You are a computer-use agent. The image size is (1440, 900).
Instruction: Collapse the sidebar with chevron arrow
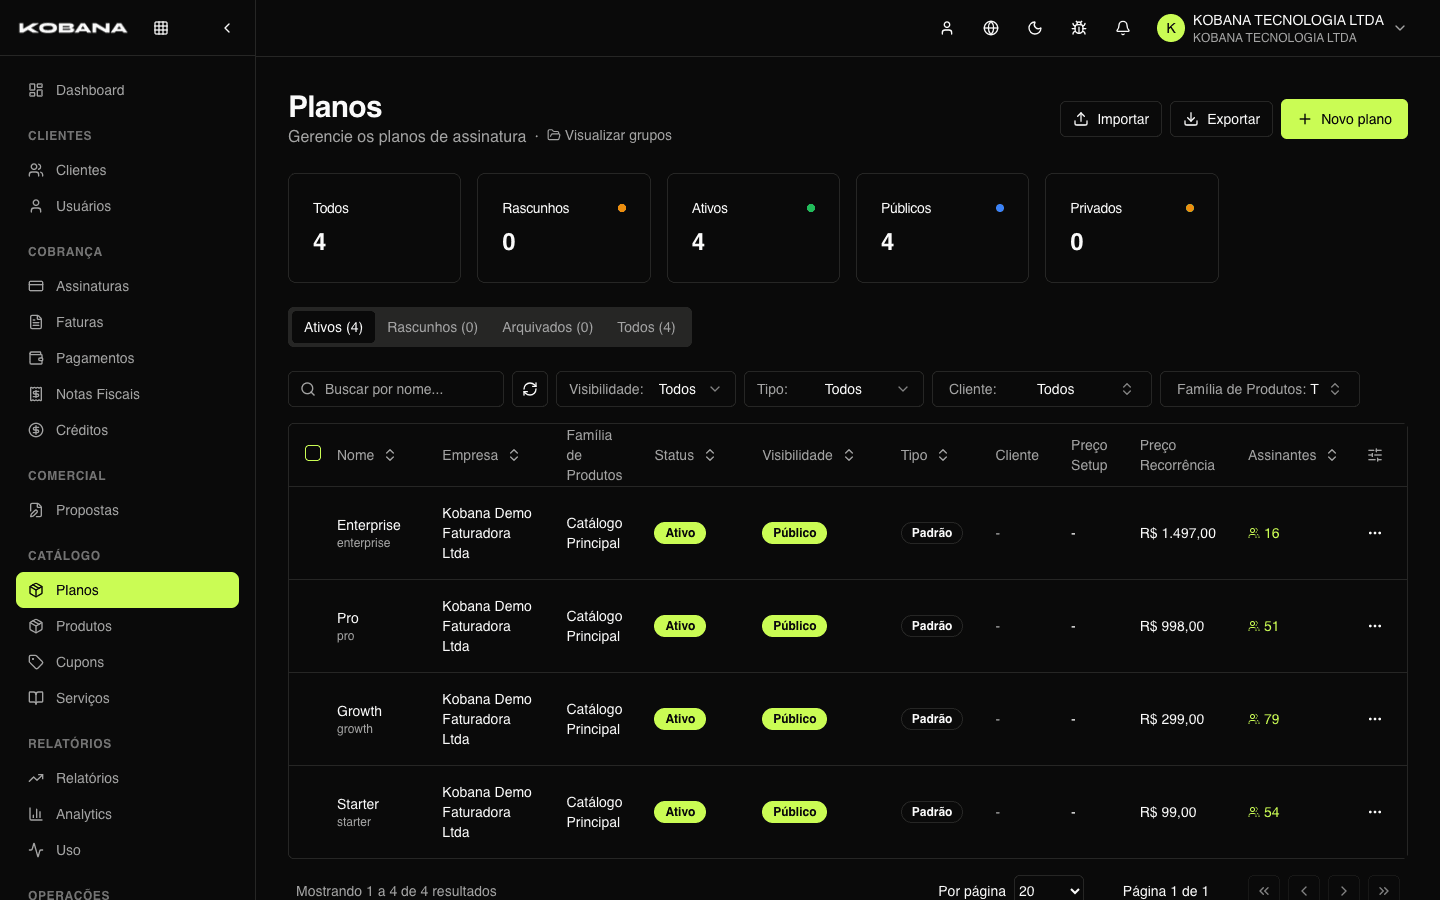coord(227,28)
